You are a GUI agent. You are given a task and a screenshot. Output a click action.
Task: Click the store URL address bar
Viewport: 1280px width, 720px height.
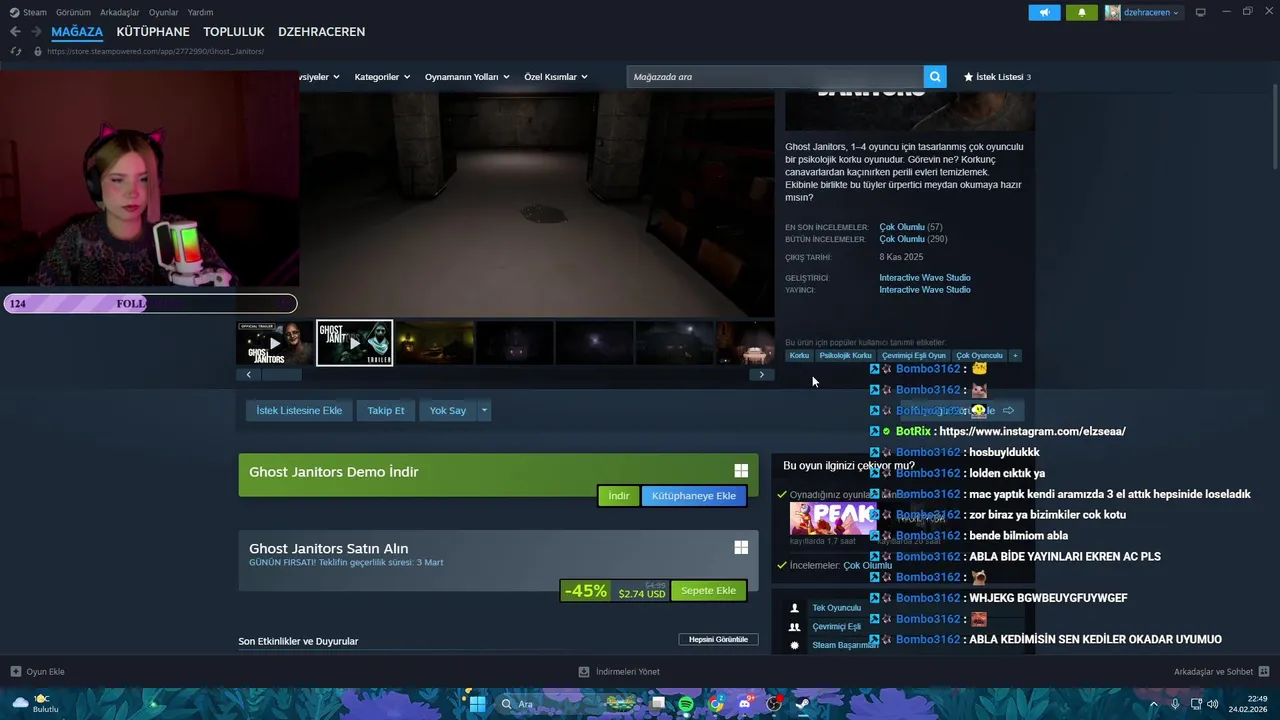coord(155,51)
